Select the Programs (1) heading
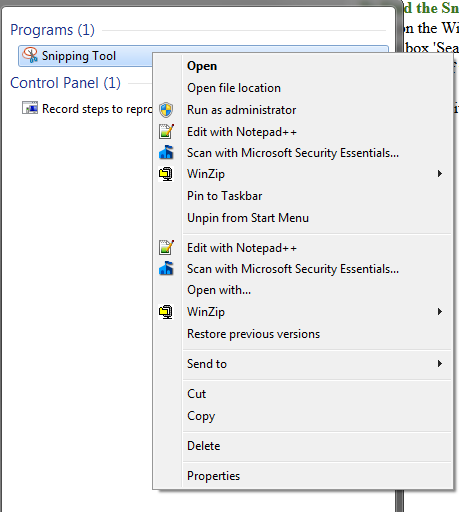The image size is (459, 512). 52,30
